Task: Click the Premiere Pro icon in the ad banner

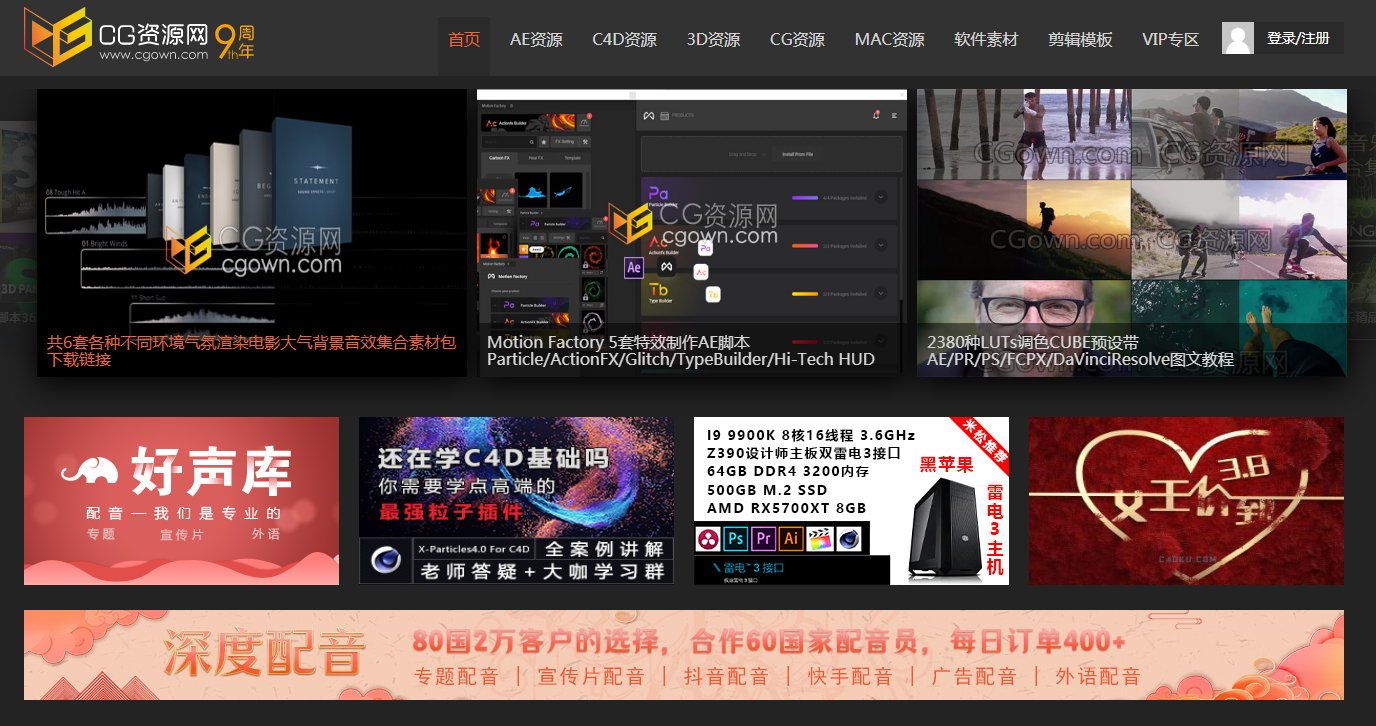Action: click(x=764, y=539)
